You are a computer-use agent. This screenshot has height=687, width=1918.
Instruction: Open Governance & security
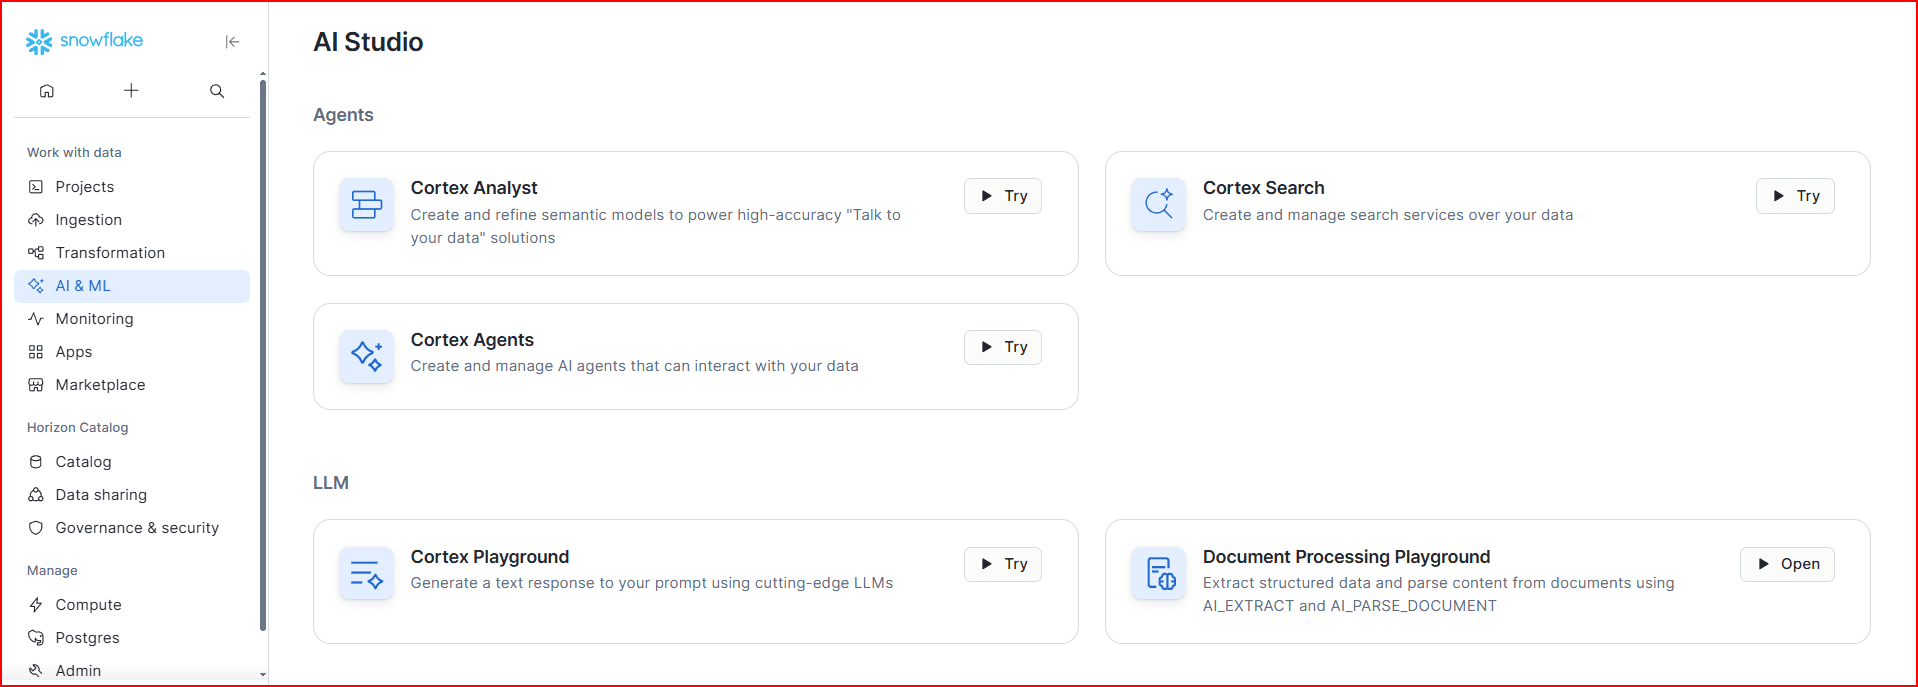point(132,528)
